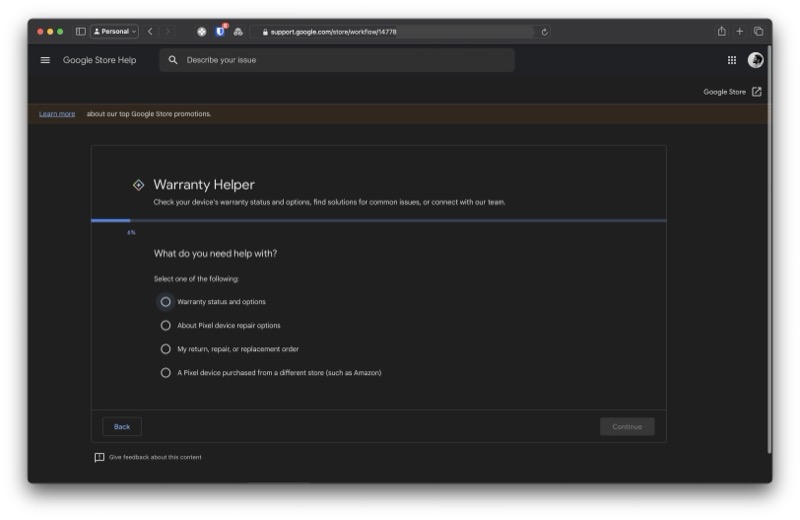
Task: Click the 6% progress label
Action: point(132,233)
